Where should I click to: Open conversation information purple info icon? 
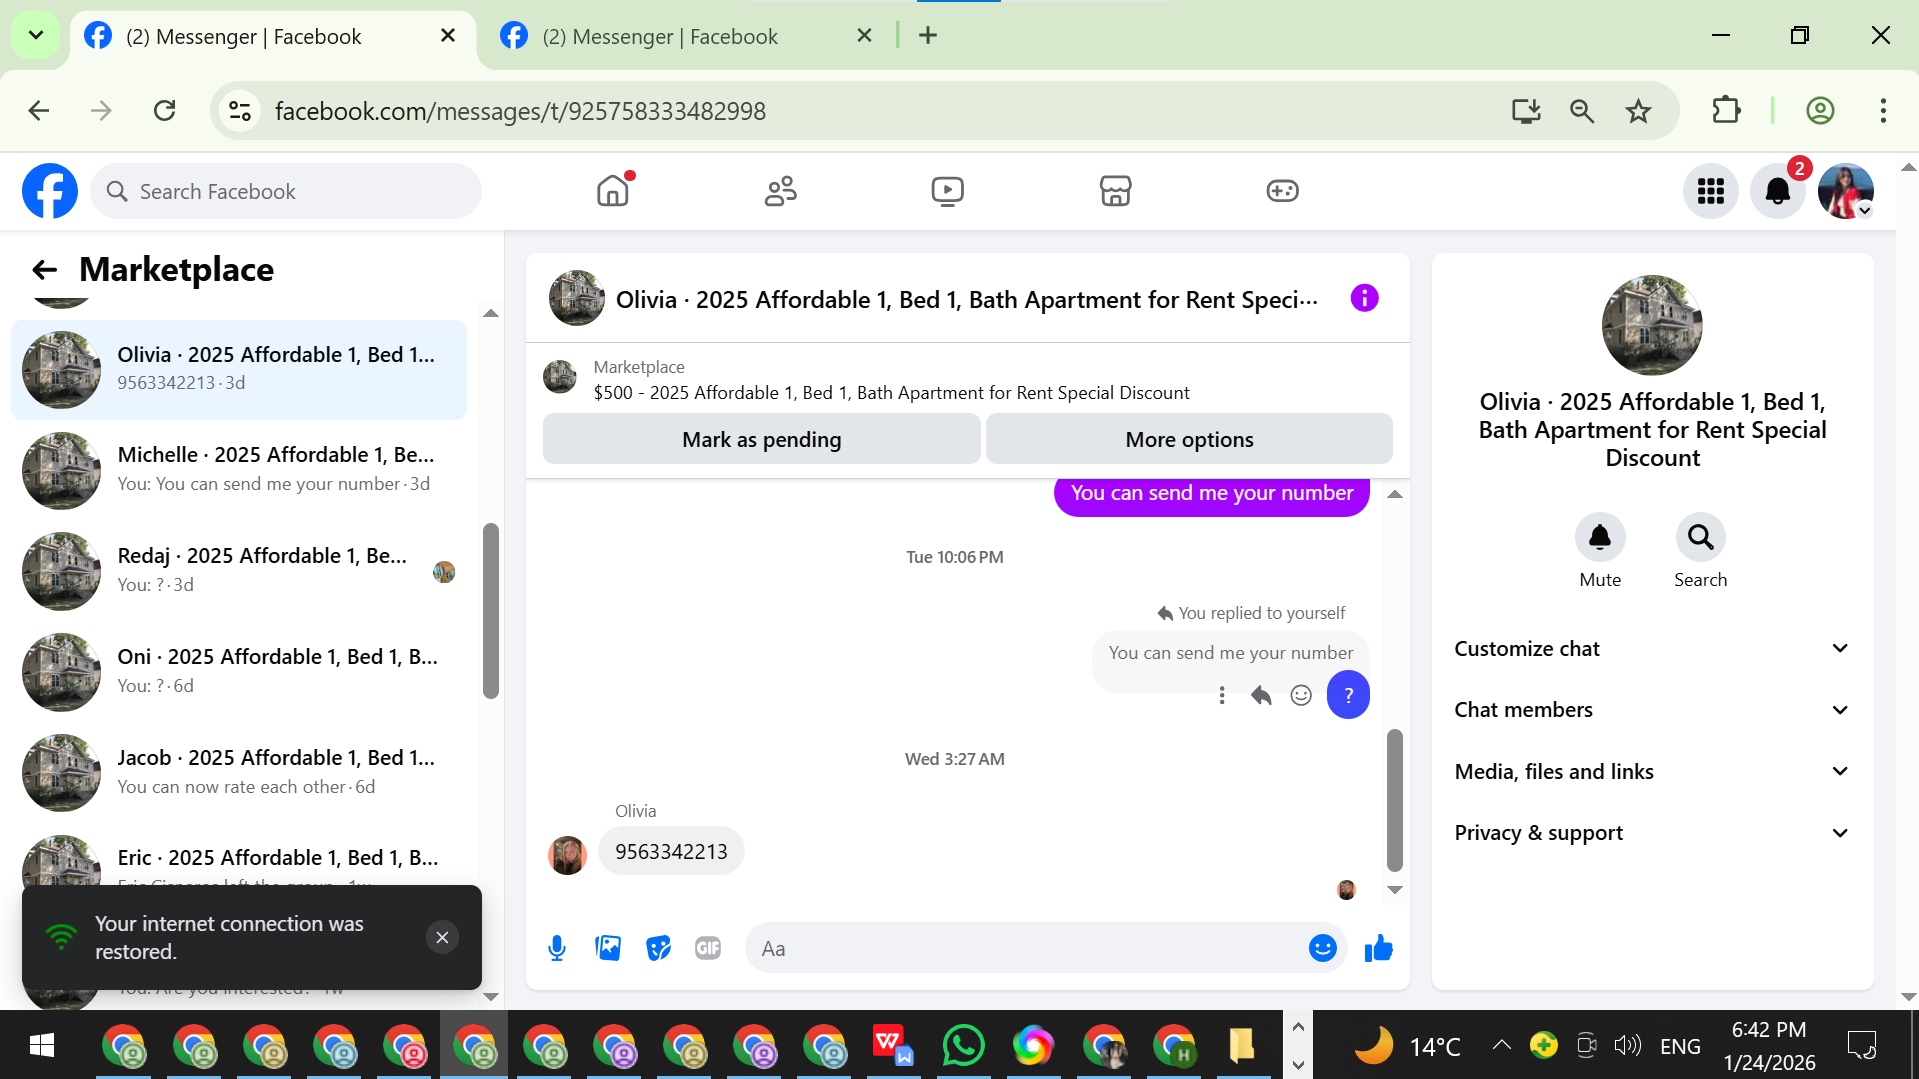(1364, 298)
